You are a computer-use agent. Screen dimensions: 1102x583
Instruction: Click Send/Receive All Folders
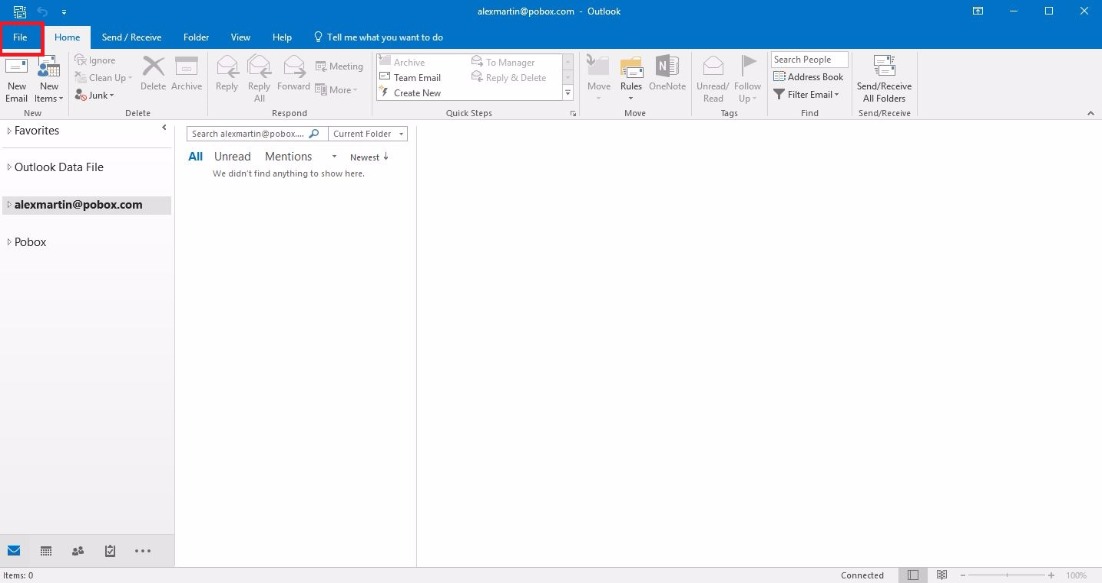pyautogui.click(x=884, y=79)
